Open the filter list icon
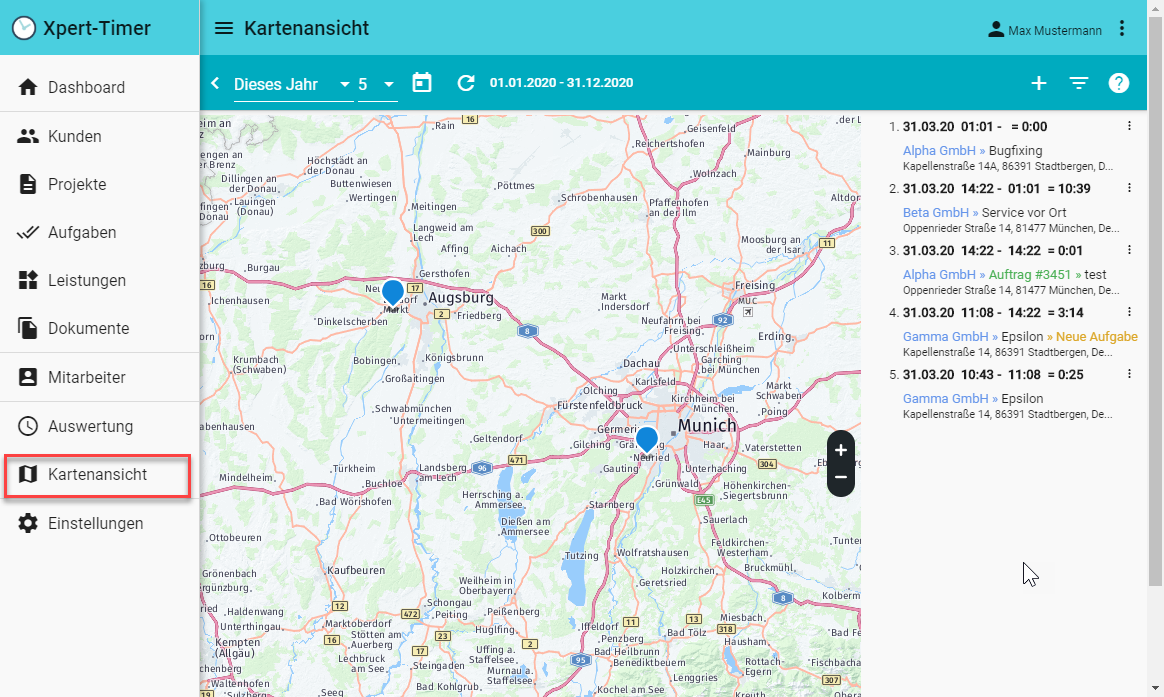 click(1079, 83)
